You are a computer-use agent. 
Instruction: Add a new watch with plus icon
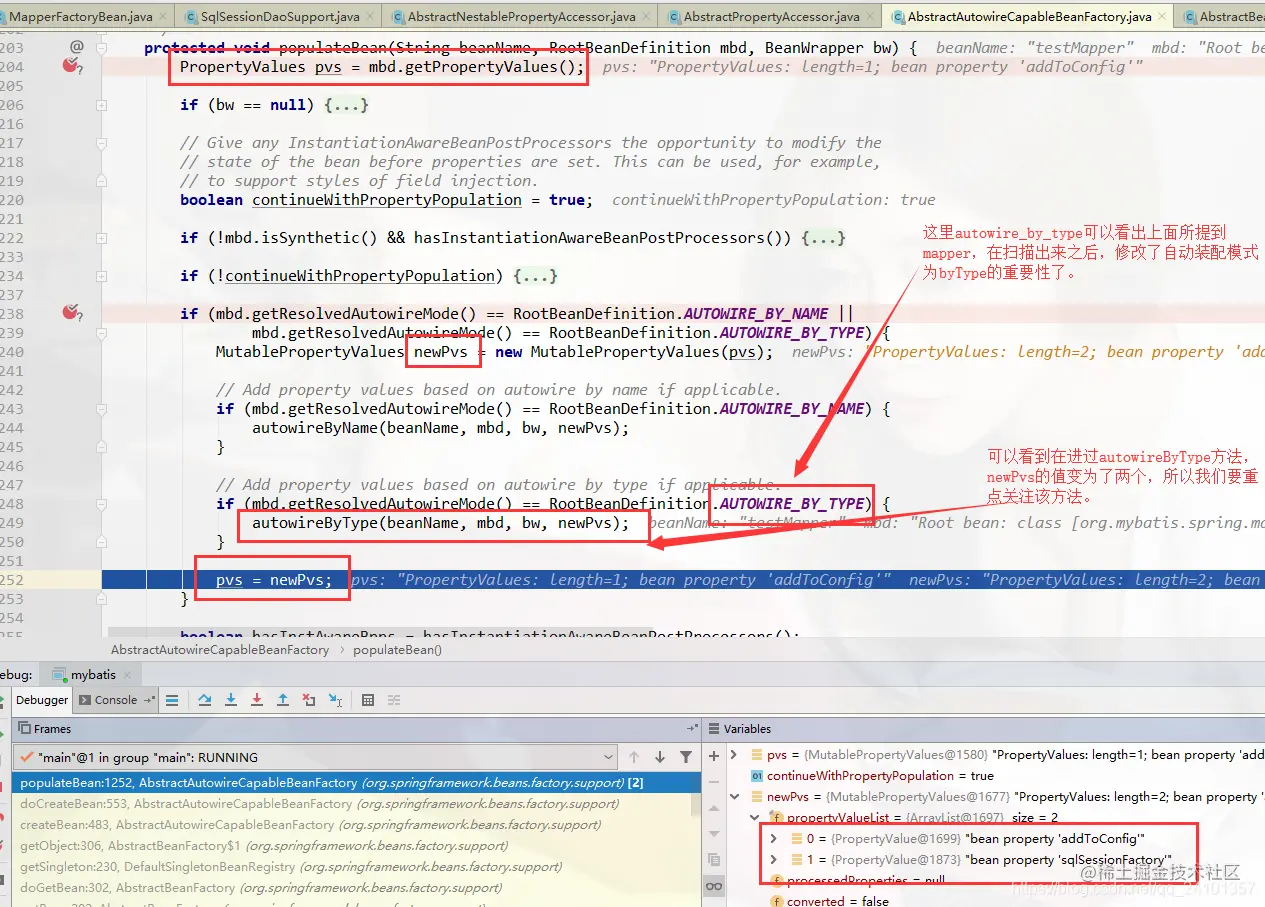714,756
